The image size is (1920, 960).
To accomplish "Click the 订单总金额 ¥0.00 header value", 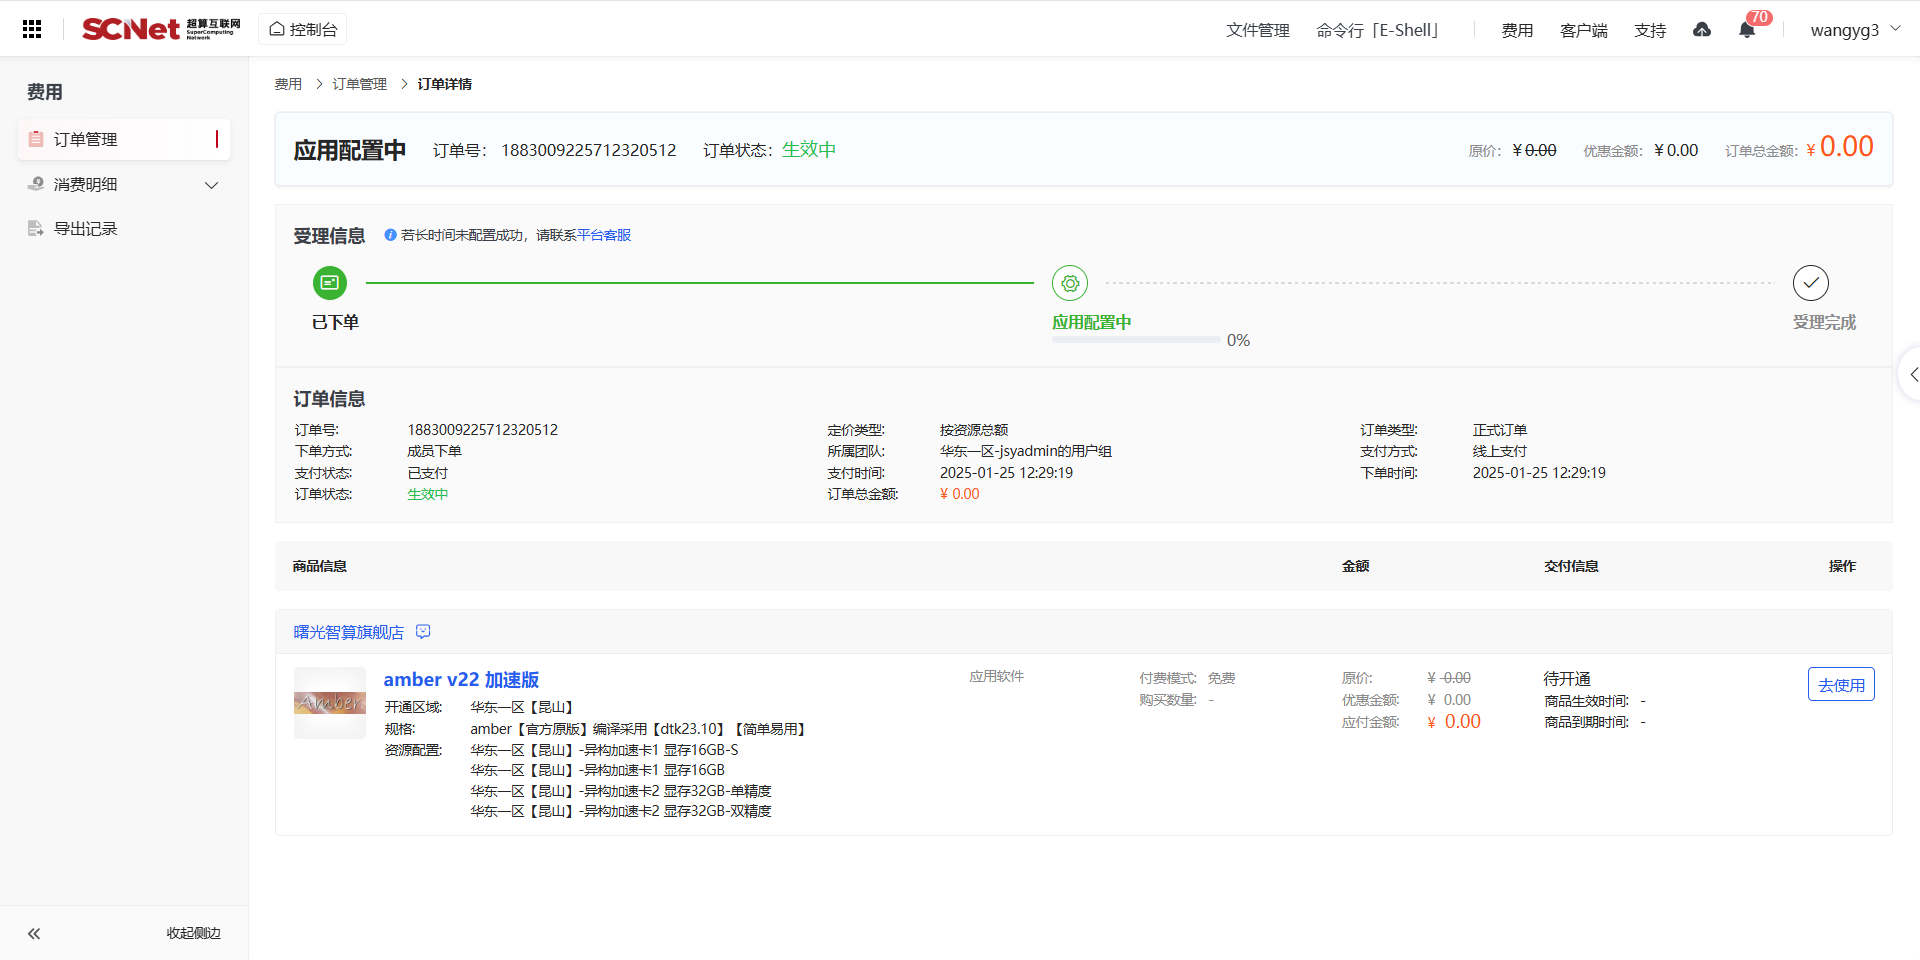I will click(x=1840, y=147).
